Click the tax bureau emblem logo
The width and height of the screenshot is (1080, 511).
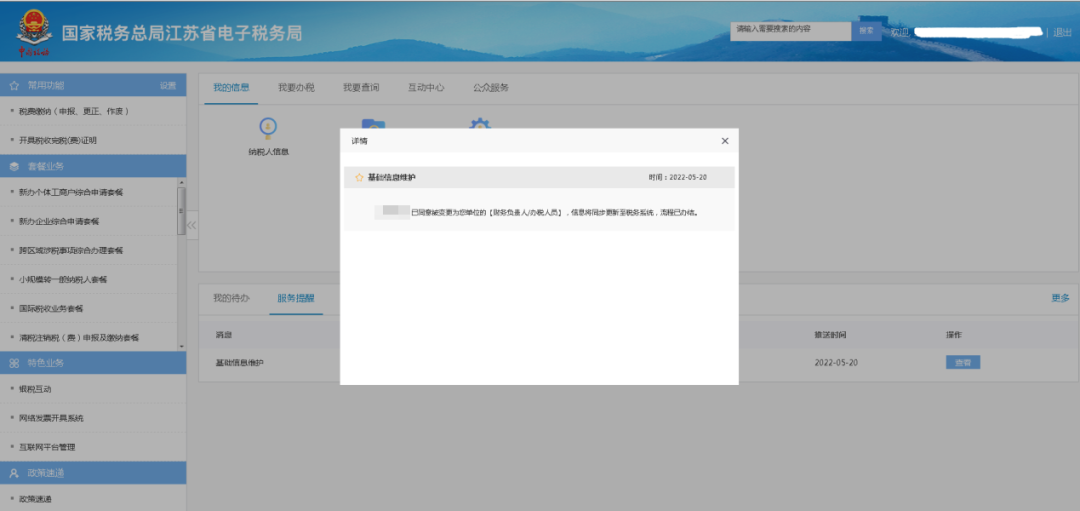click(33, 32)
